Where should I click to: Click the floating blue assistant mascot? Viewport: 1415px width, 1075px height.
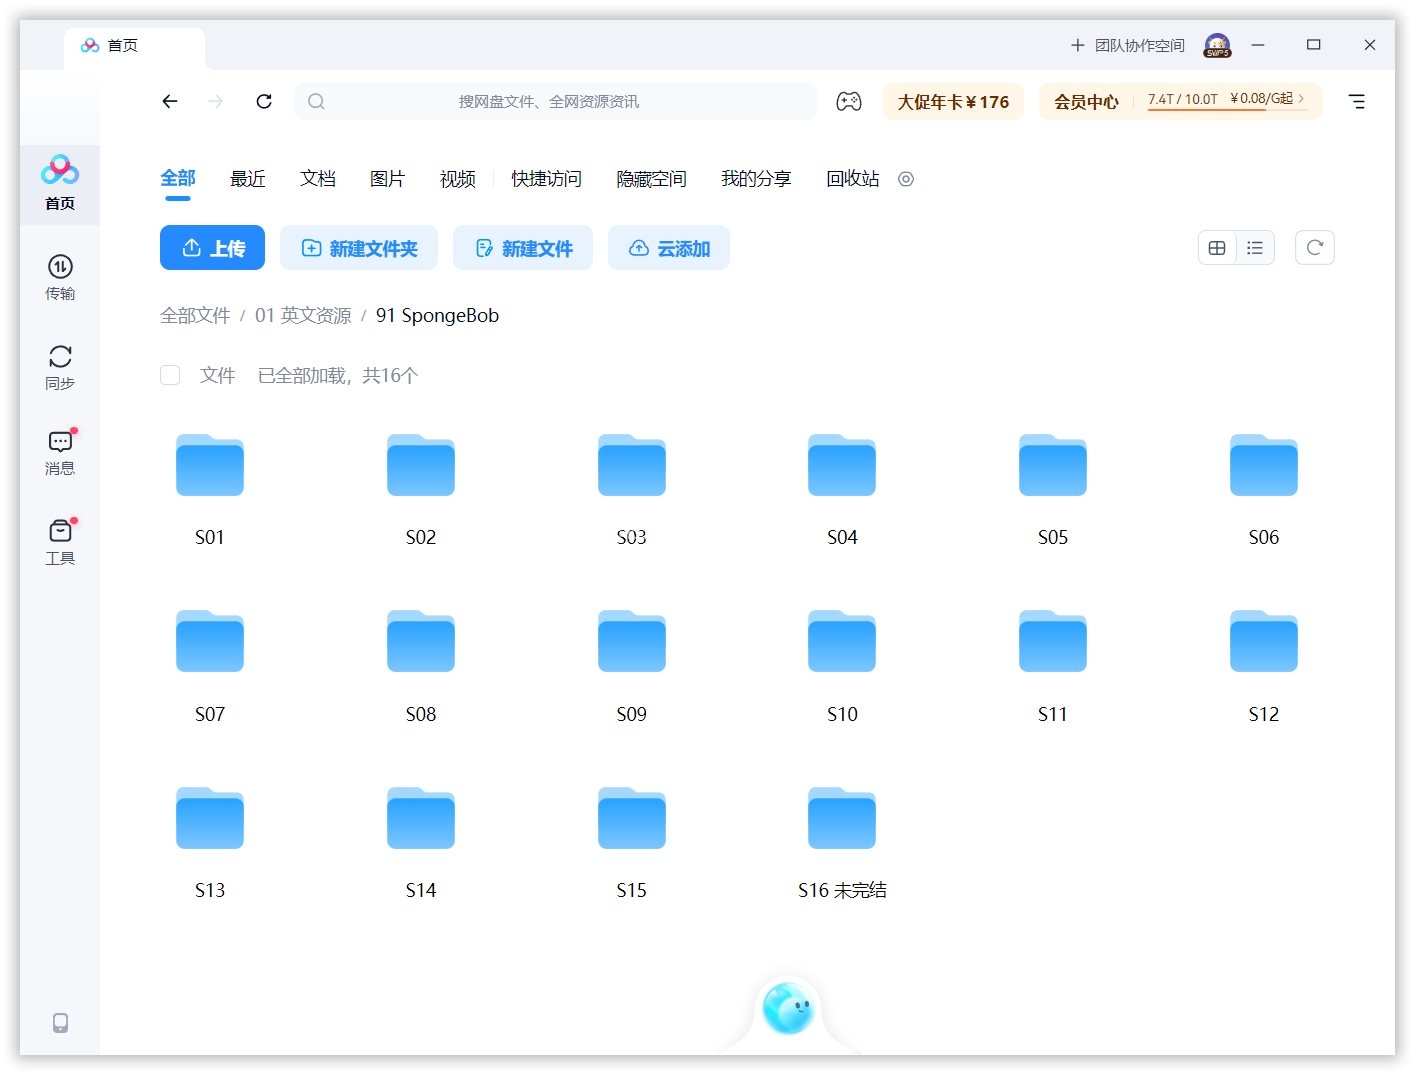(788, 1008)
